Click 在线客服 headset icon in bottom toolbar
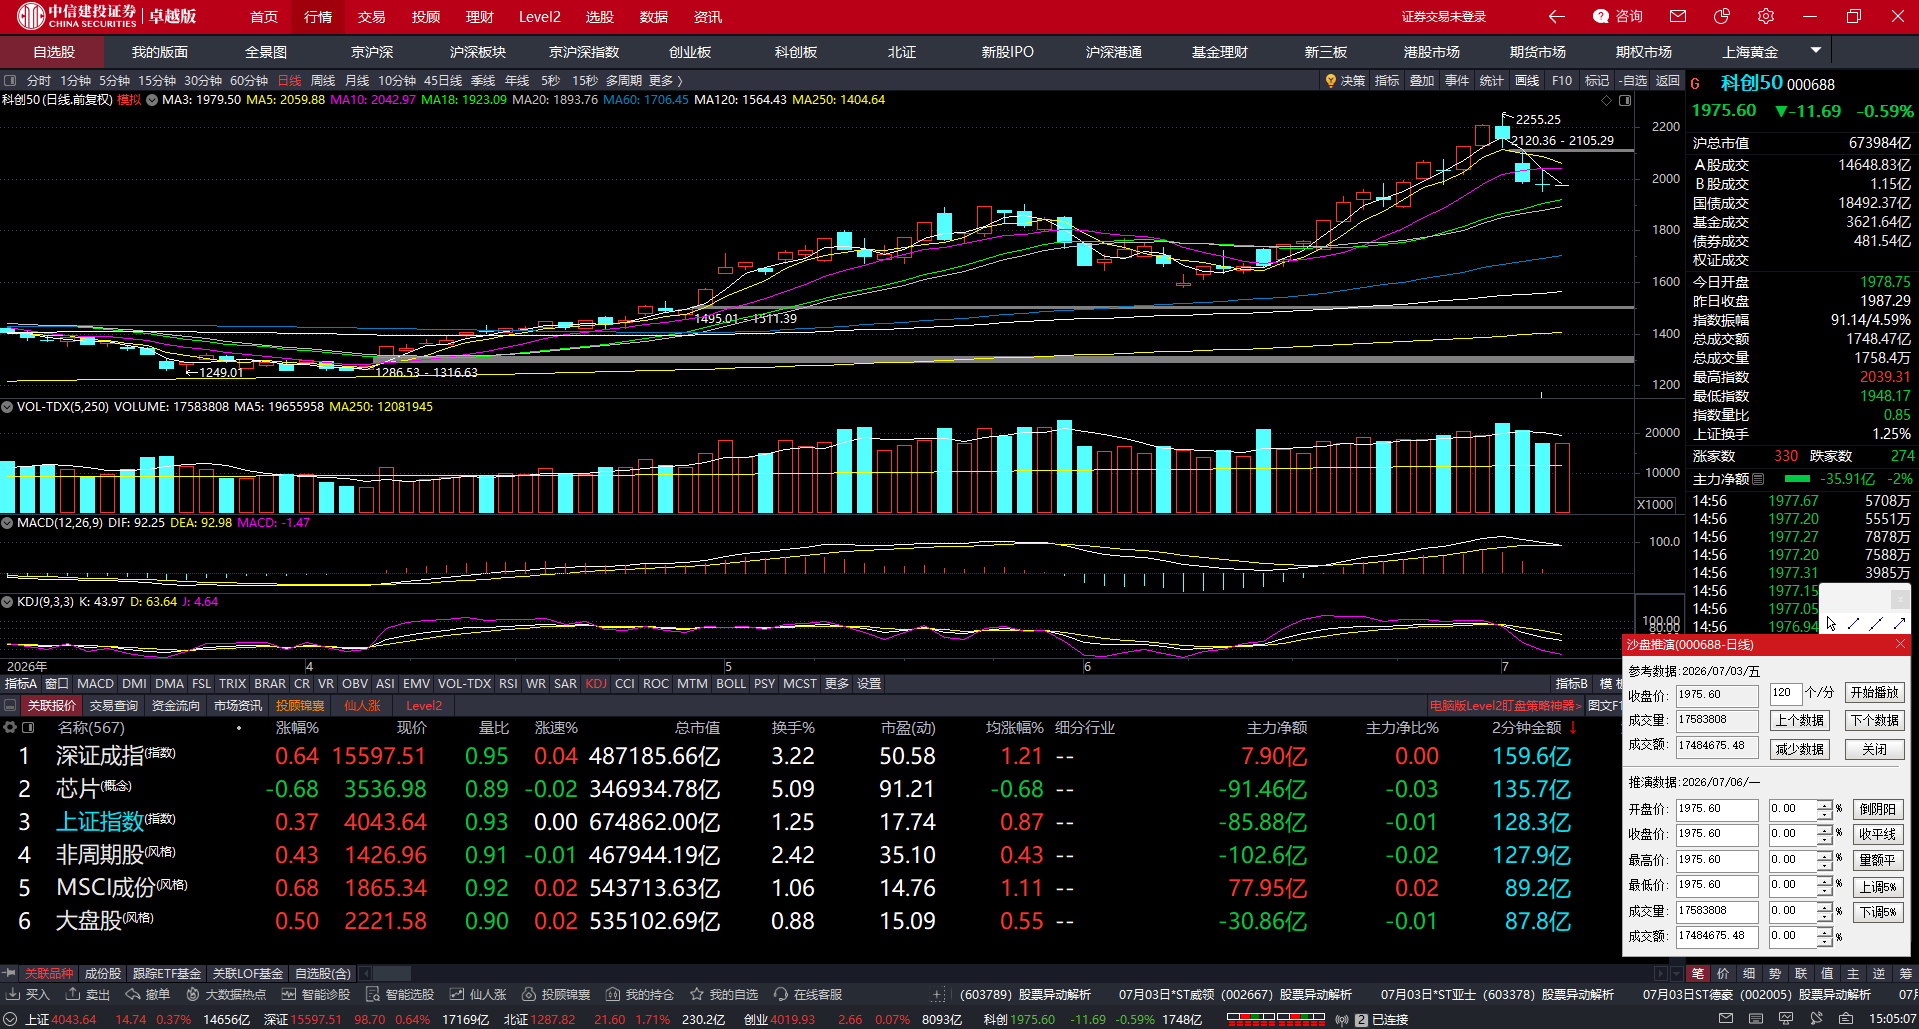Viewport: 1919px width, 1029px height. (781, 994)
